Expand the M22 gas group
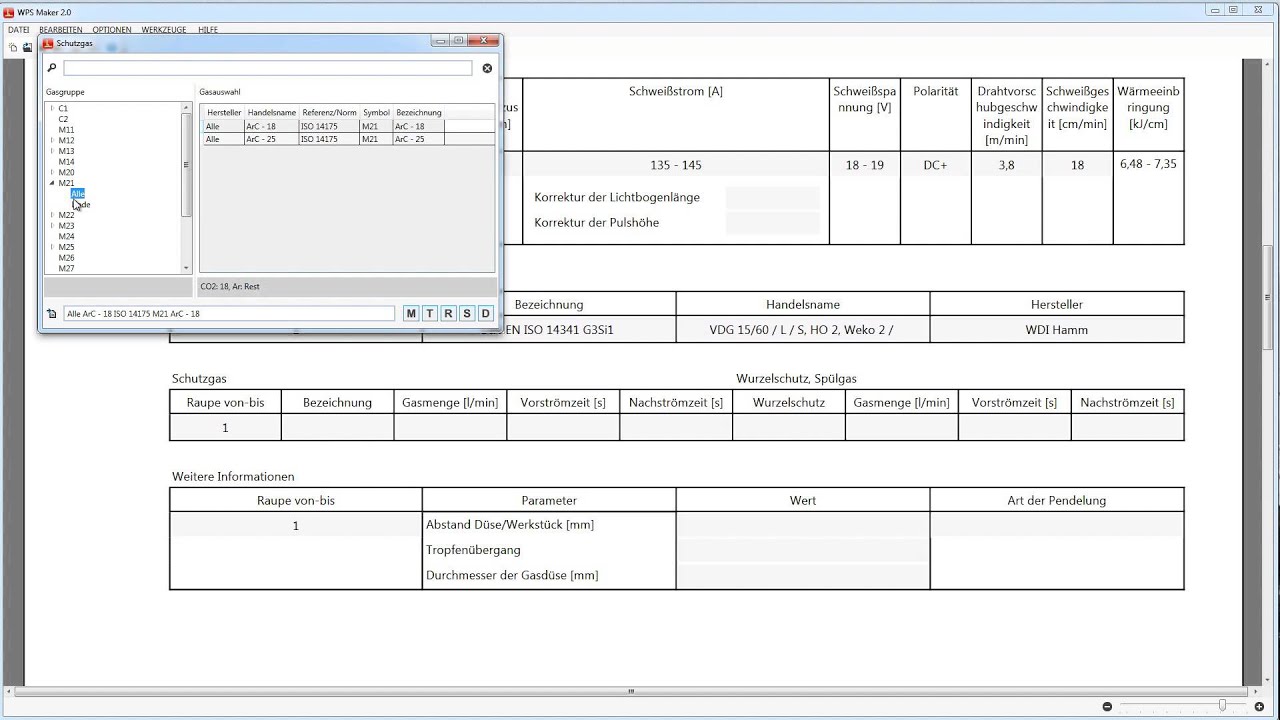The width and height of the screenshot is (1280, 720). 52,215
